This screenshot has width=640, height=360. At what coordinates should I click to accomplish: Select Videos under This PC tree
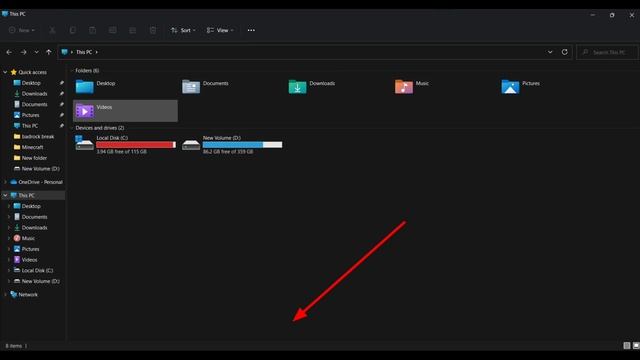coord(29,260)
